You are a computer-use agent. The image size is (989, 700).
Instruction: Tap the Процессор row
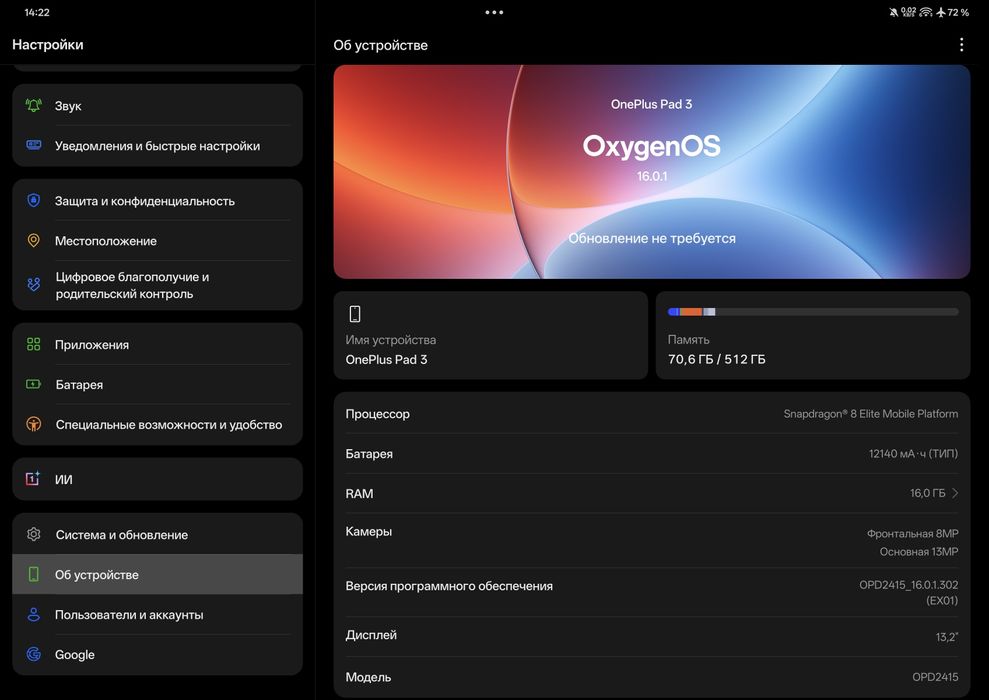652,414
